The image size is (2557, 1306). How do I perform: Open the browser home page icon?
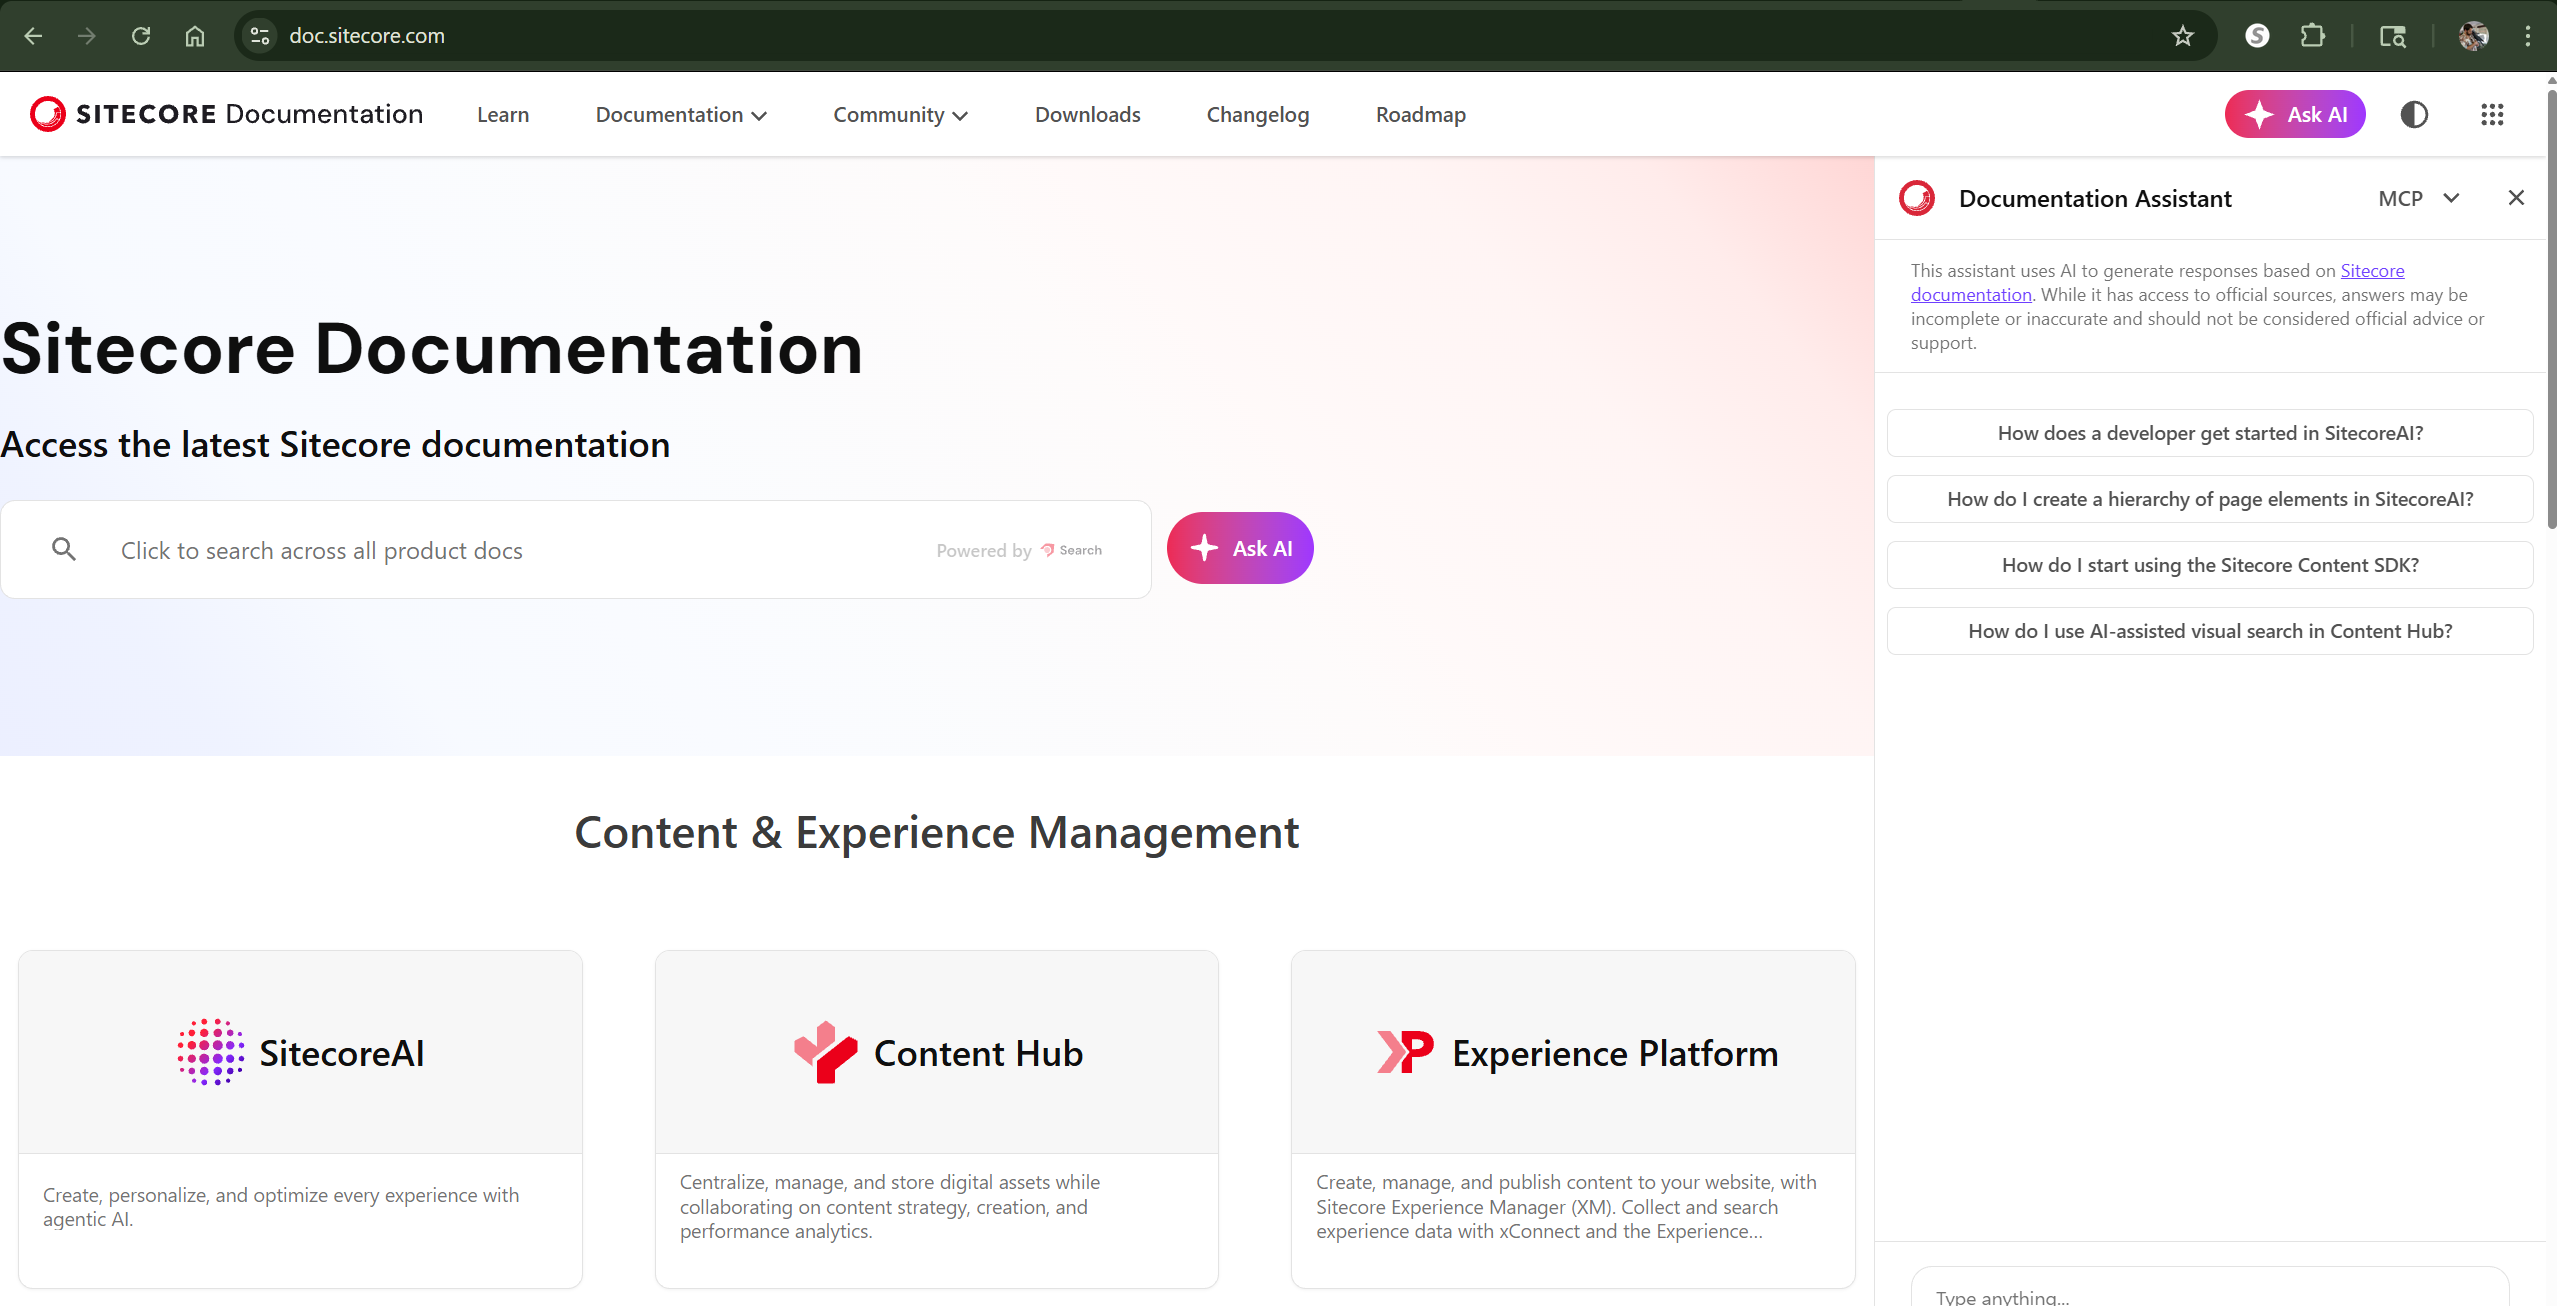tap(195, 36)
